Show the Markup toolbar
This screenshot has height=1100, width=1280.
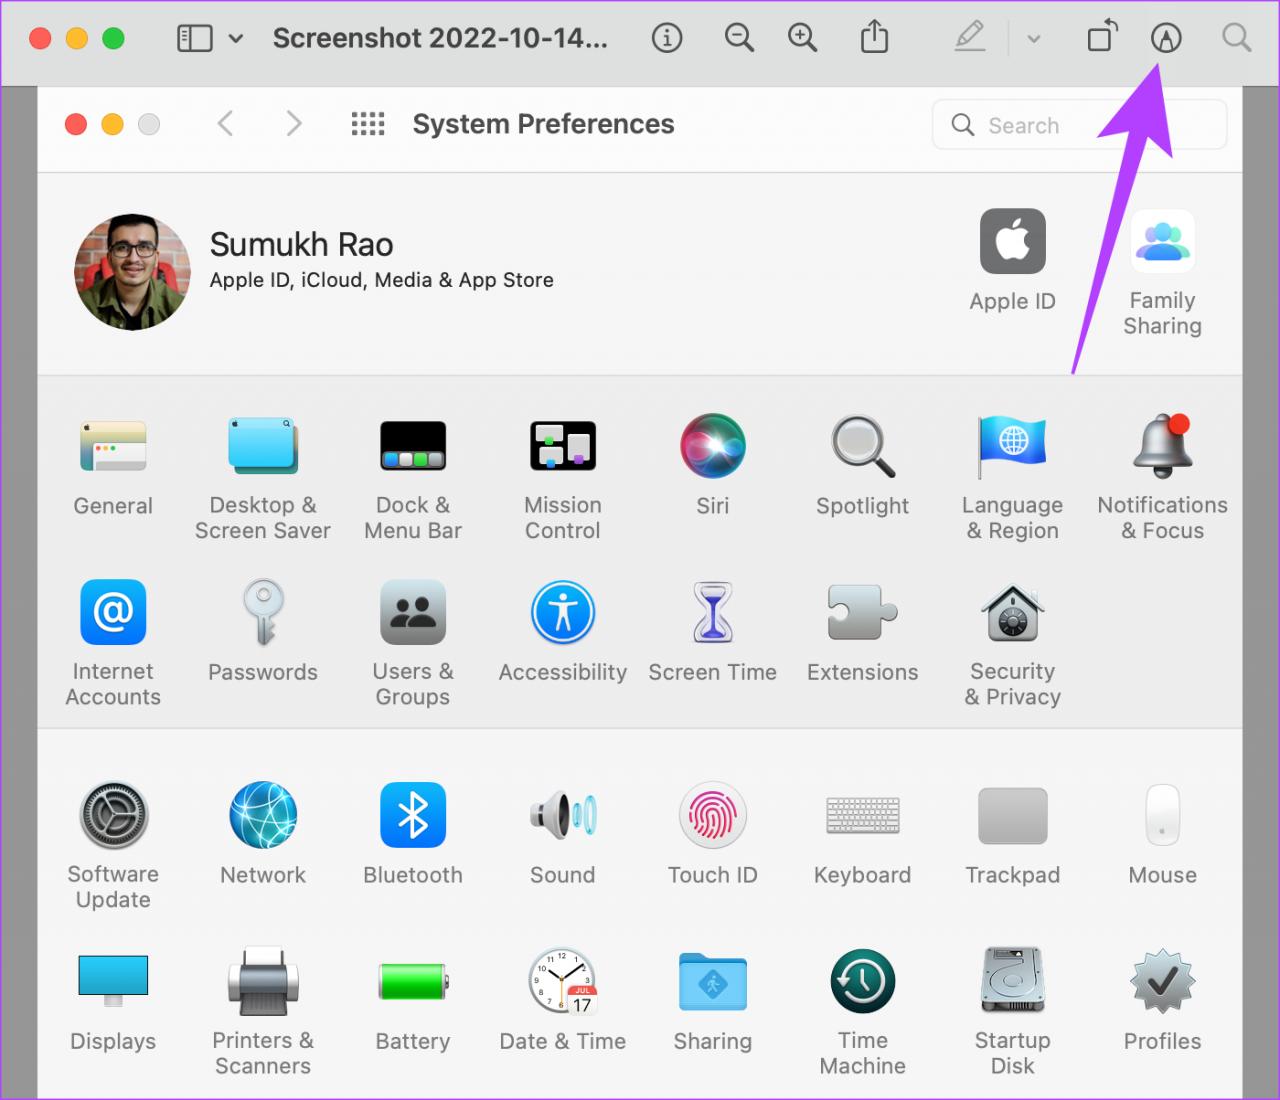tap(1166, 38)
